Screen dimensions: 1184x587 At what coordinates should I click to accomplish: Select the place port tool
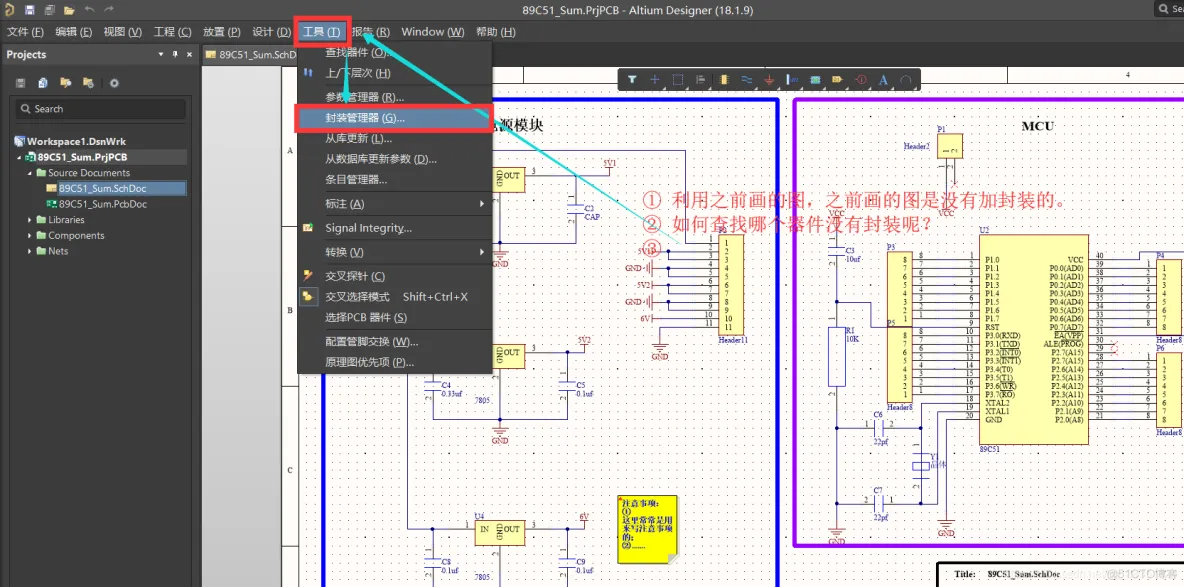837,79
